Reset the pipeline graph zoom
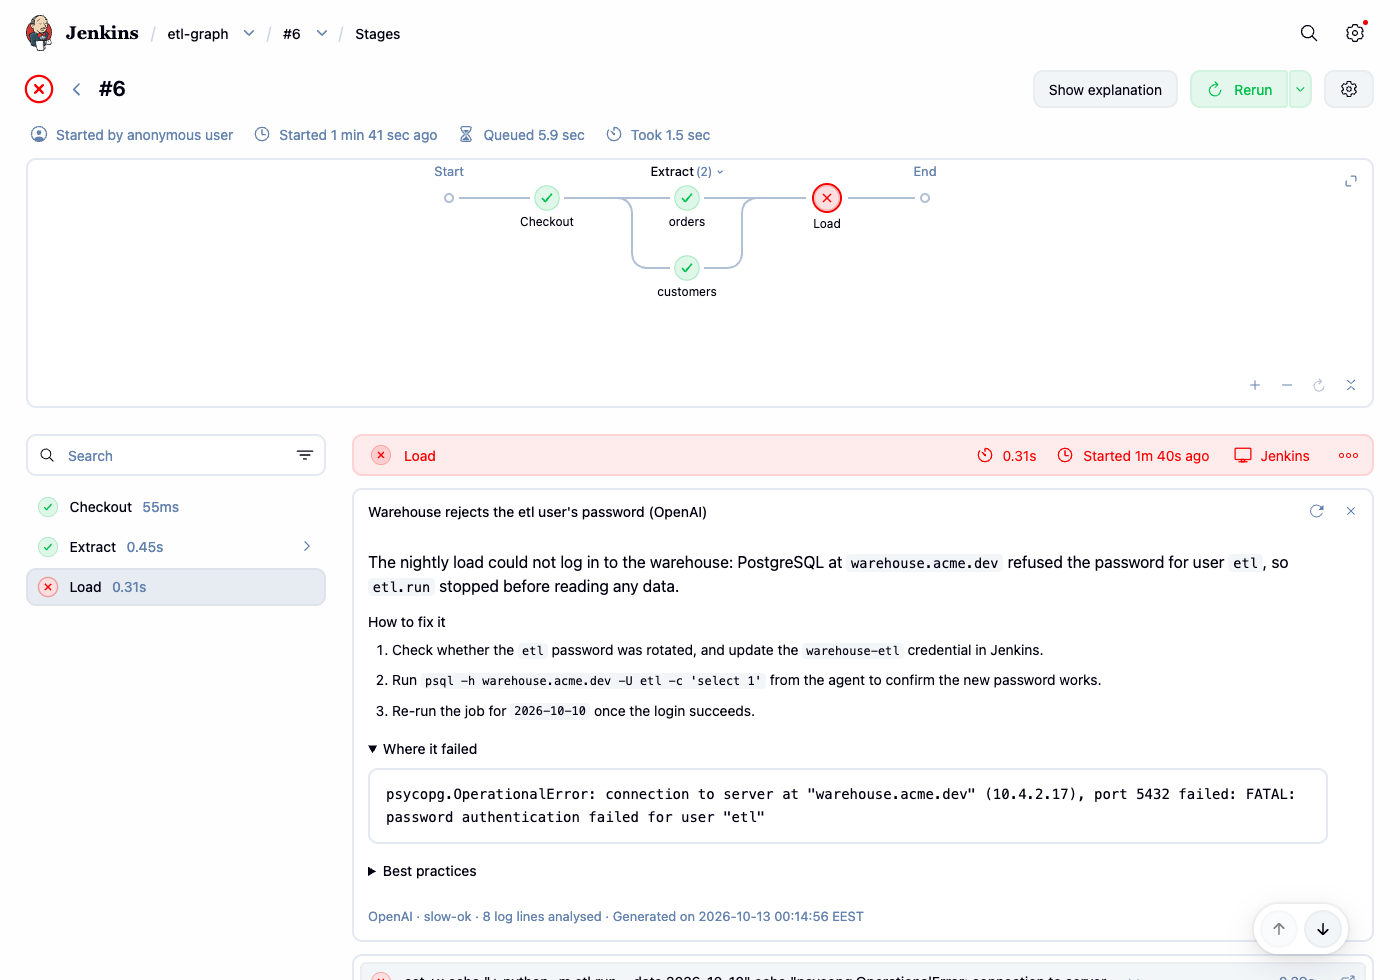 point(1319,385)
